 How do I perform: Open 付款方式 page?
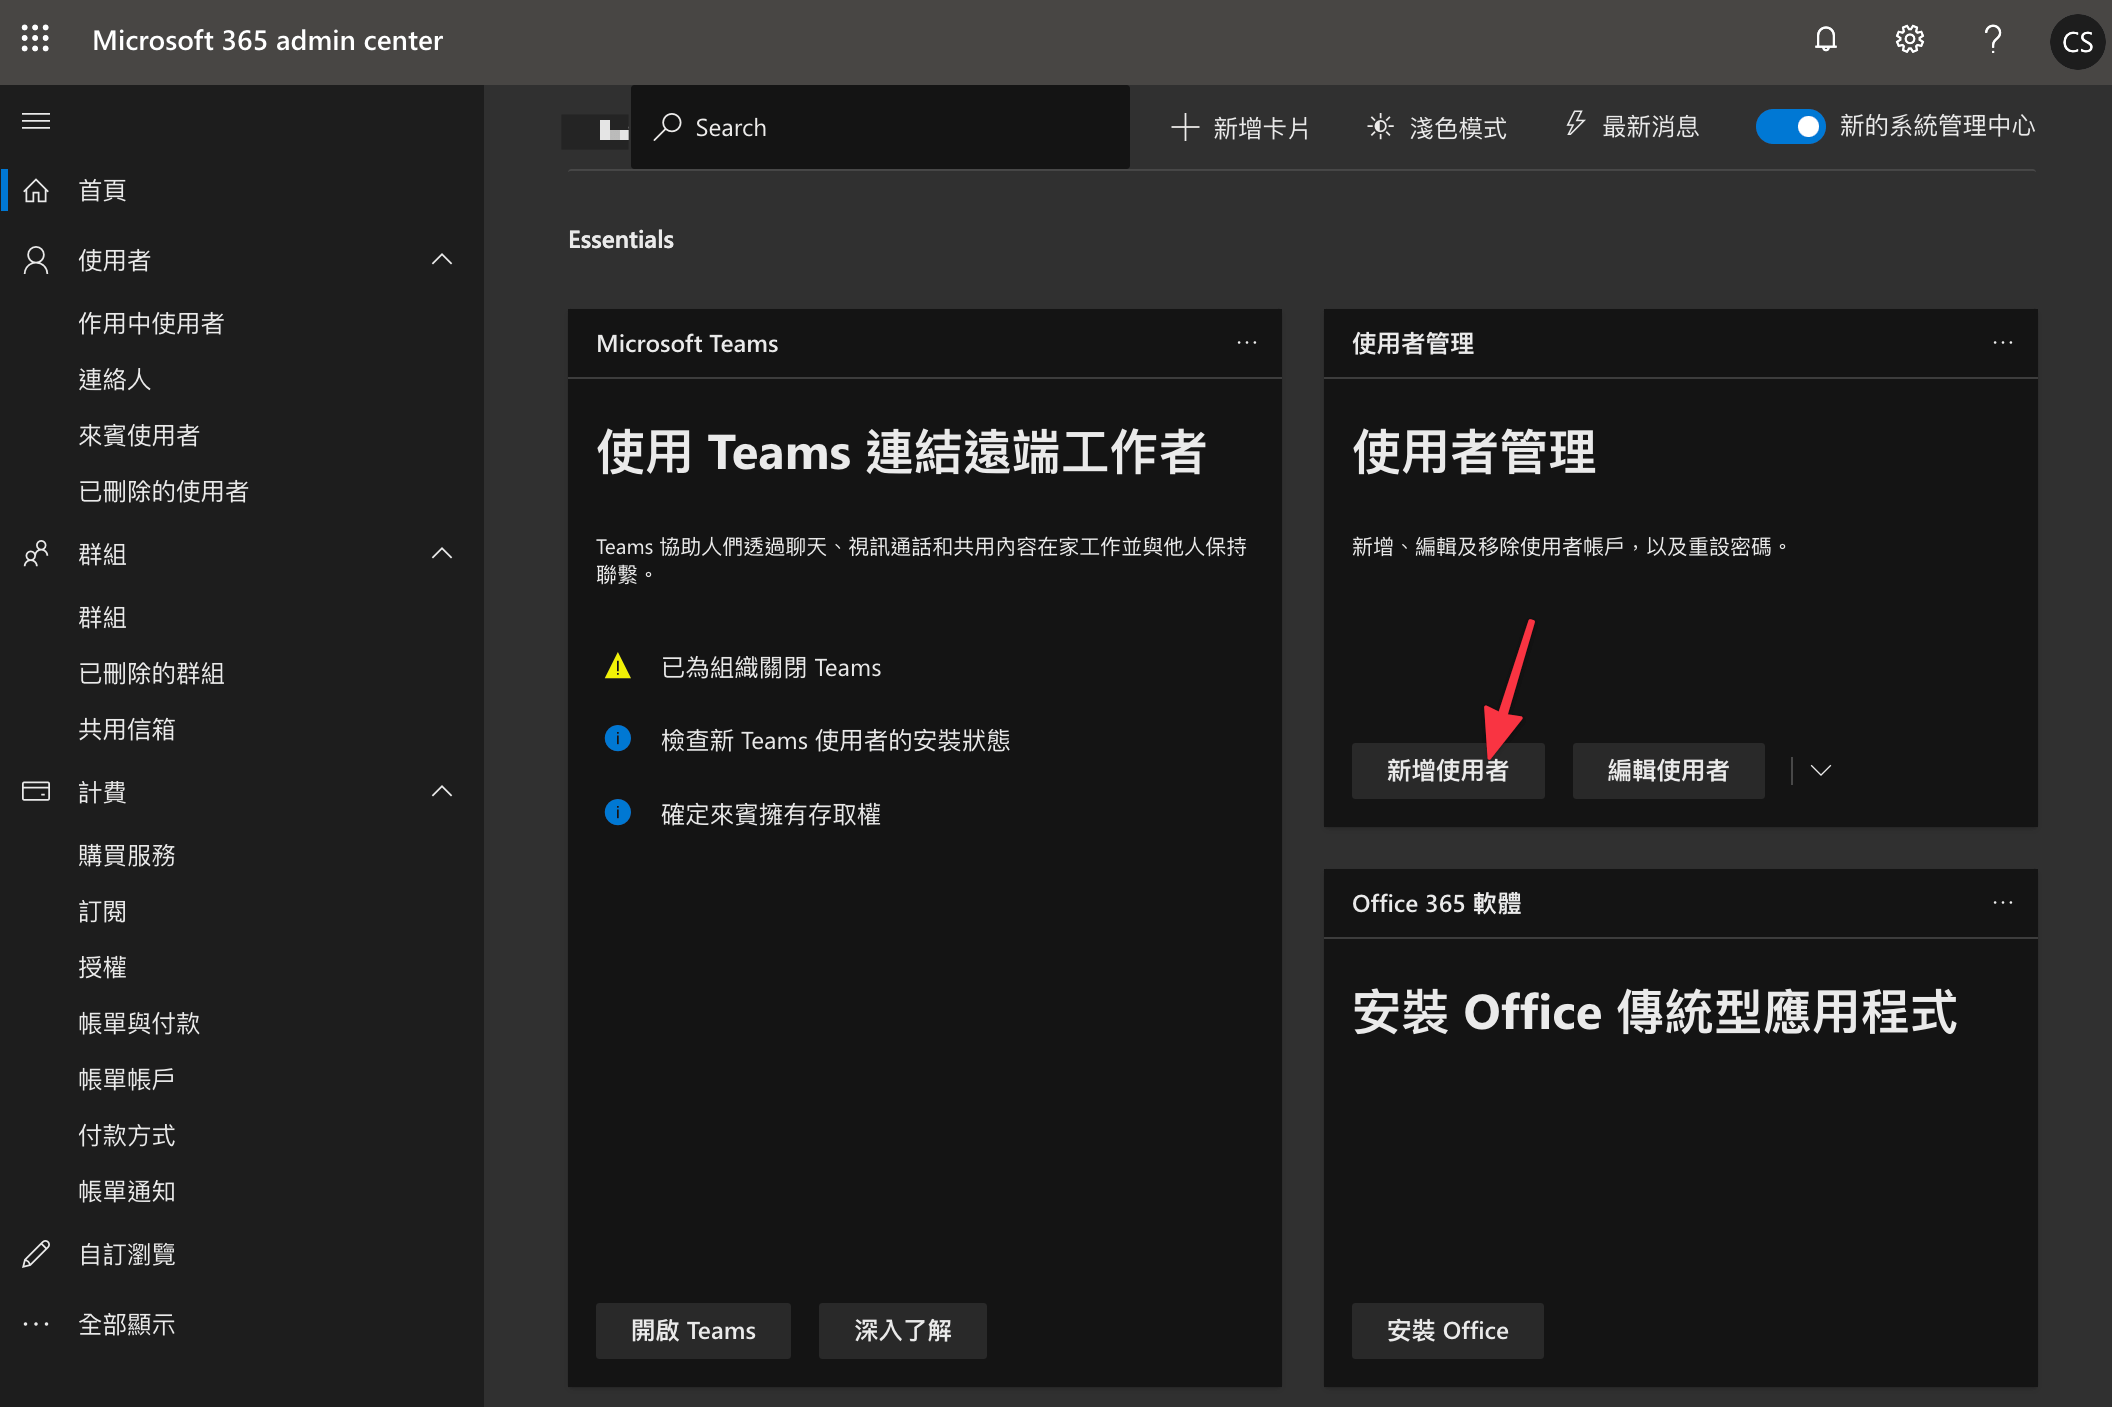point(127,1135)
